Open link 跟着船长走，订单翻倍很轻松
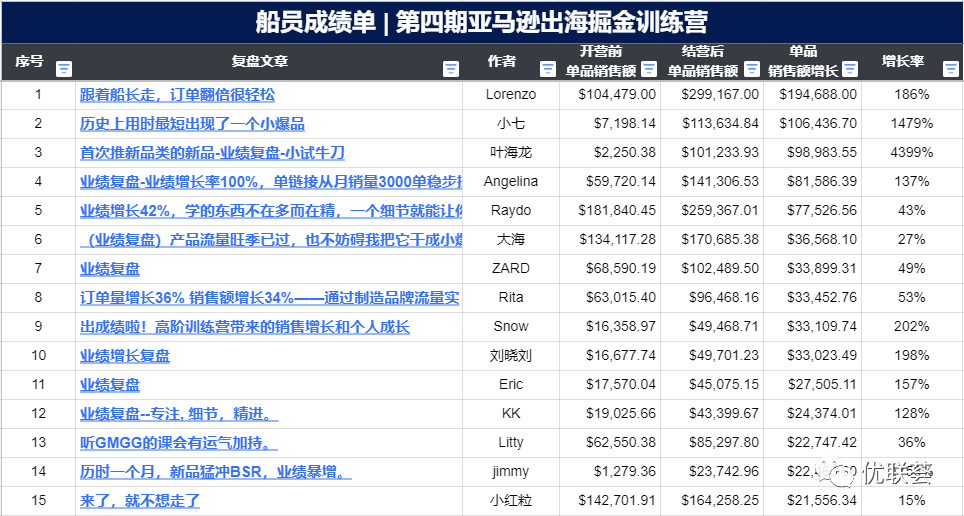Image resolution: width=964 pixels, height=516 pixels. pos(178,95)
